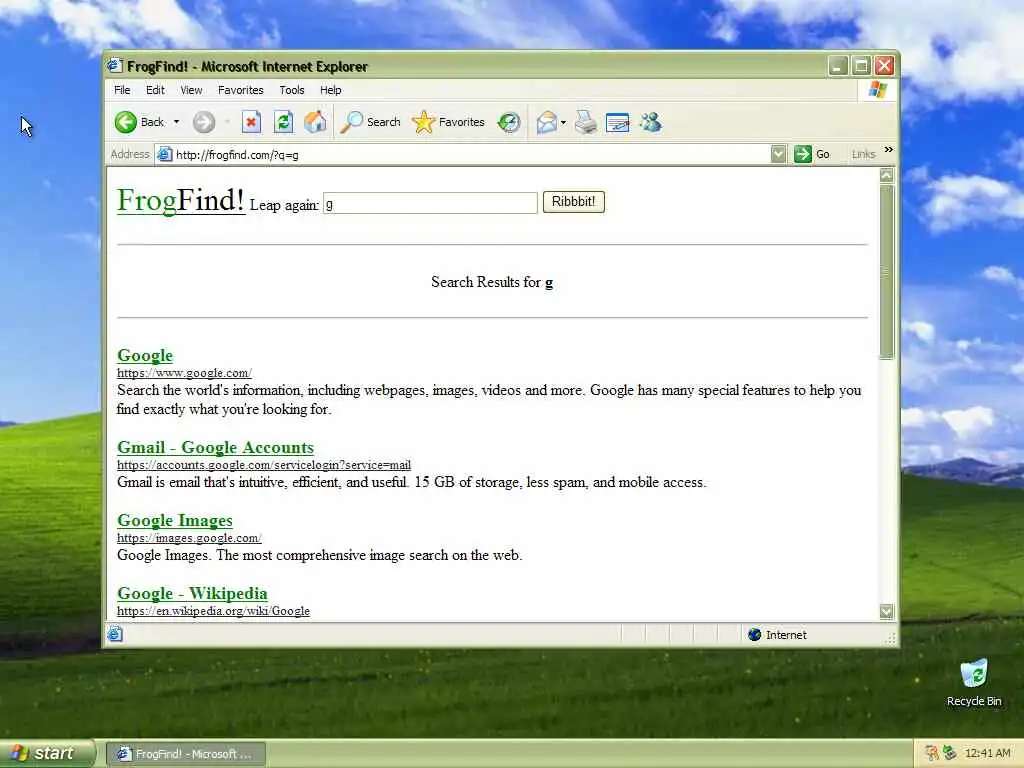Maximize the Internet Explorer window
The height and width of the screenshot is (768, 1024).
pyautogui.click(x=861, y=65)
